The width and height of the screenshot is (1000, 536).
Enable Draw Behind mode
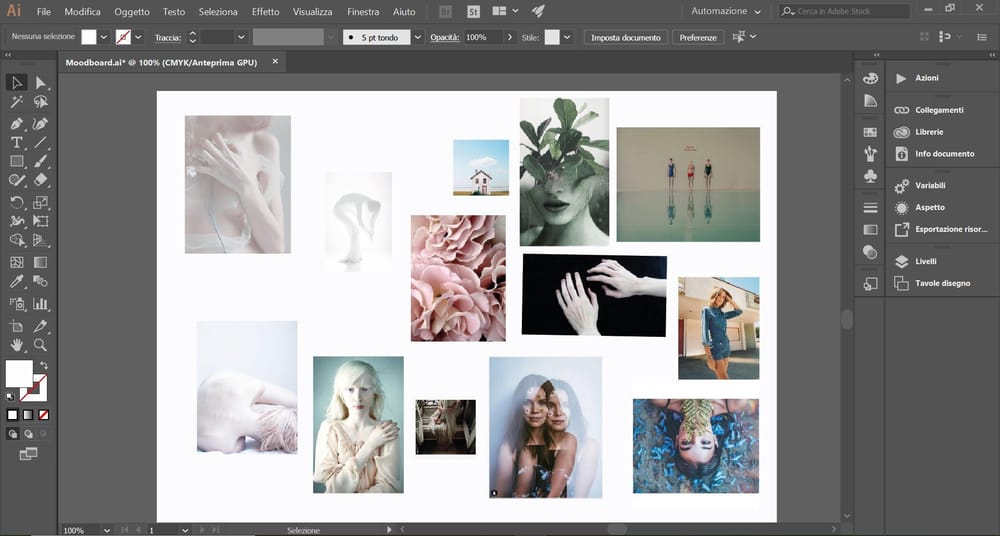coord(28,434)
